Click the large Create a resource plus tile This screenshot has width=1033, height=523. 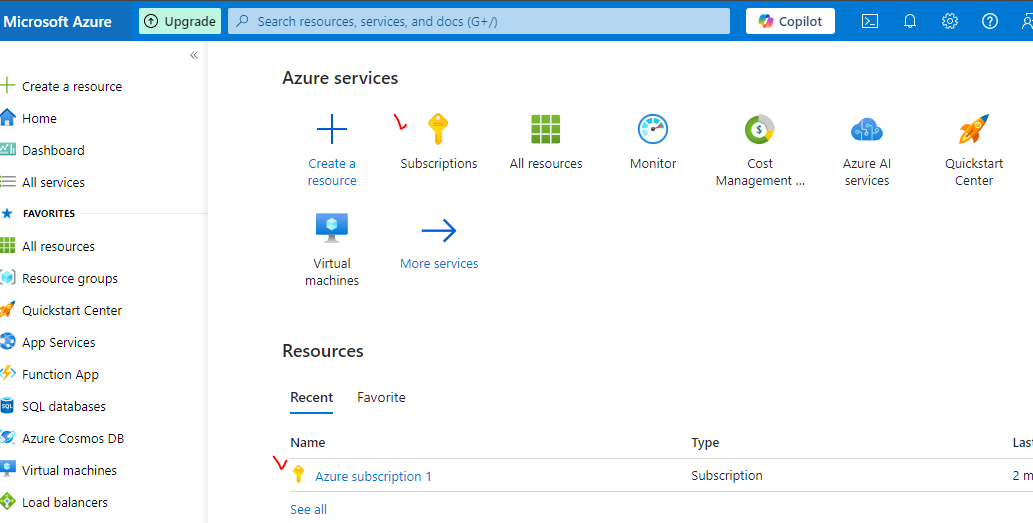coord(331,128)
